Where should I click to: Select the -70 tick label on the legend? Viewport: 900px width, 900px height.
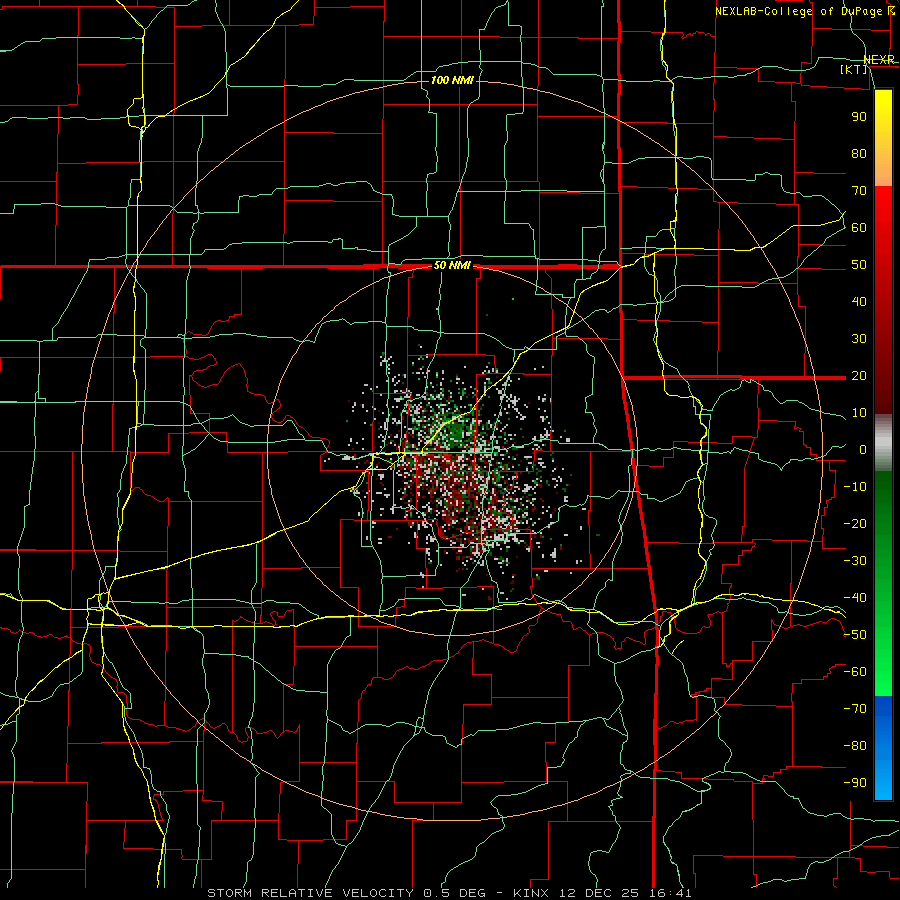(x=855, y=709)
